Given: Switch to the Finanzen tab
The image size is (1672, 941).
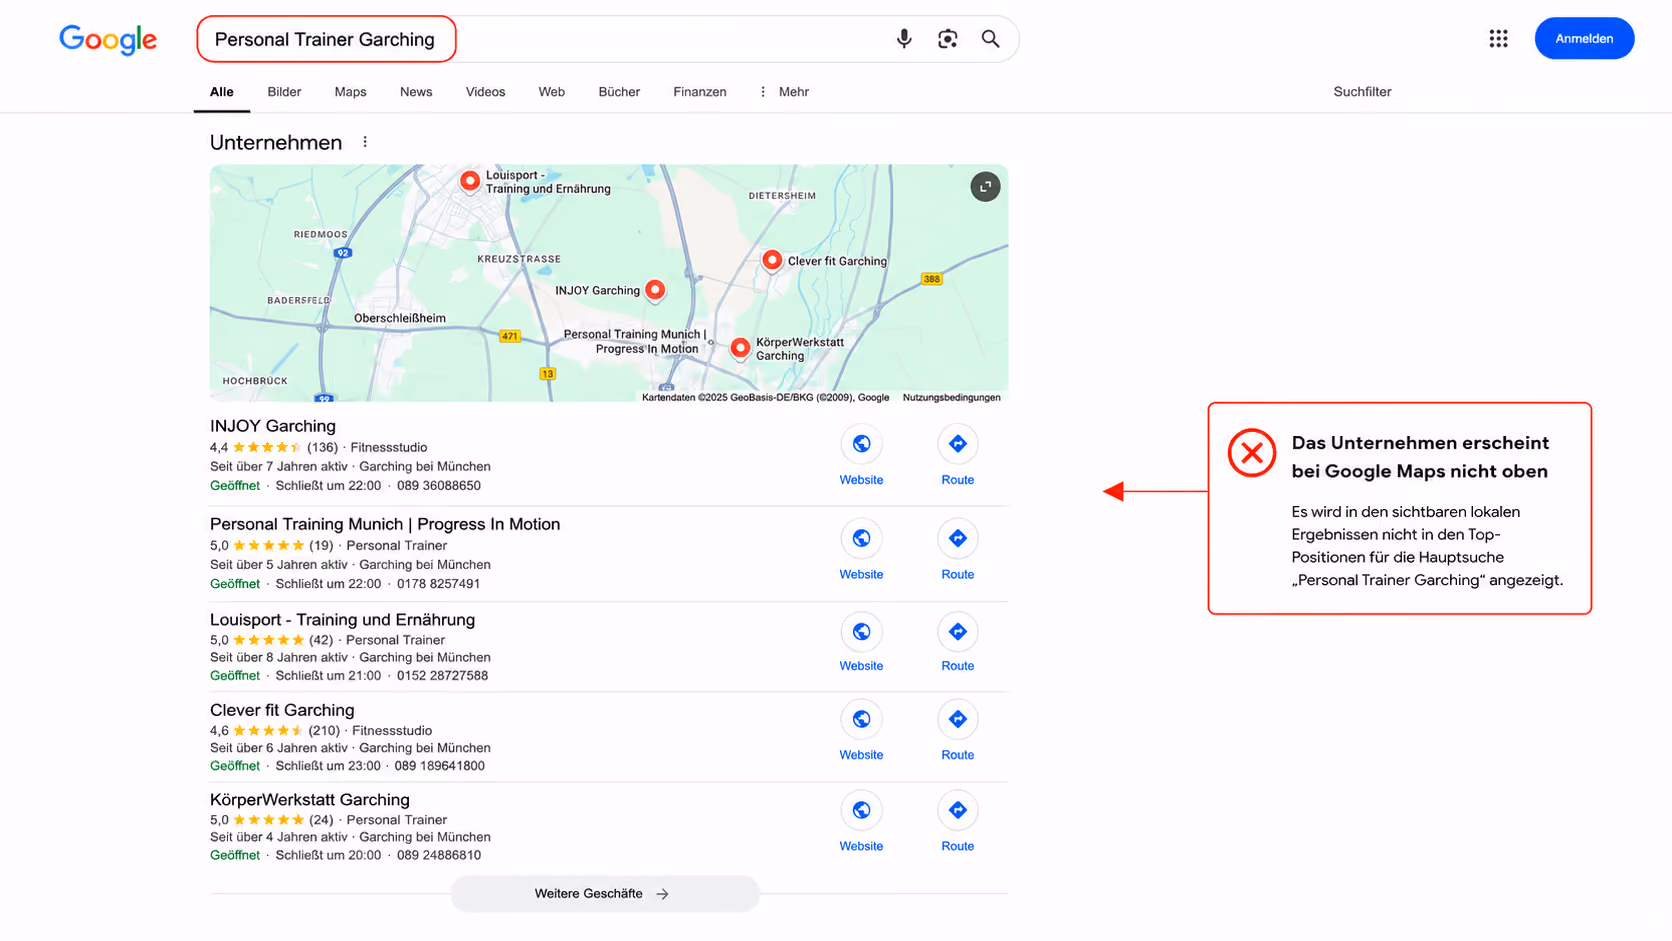Looking at the screenshot, I should 700,92.
